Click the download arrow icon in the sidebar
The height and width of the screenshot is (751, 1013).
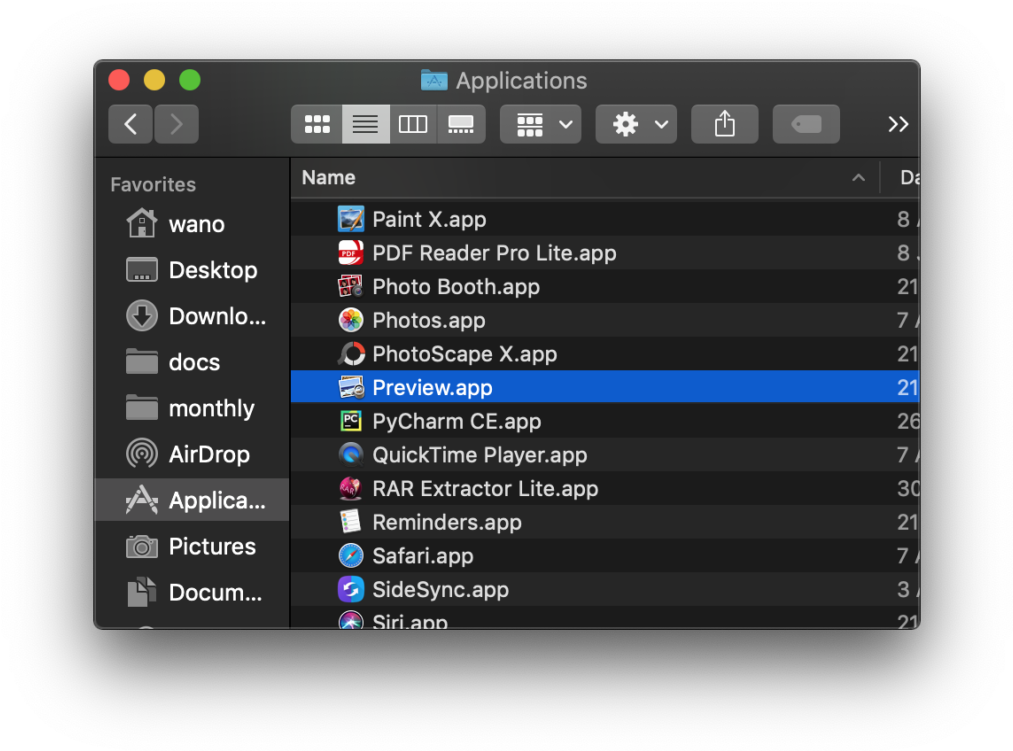(141, 316)
